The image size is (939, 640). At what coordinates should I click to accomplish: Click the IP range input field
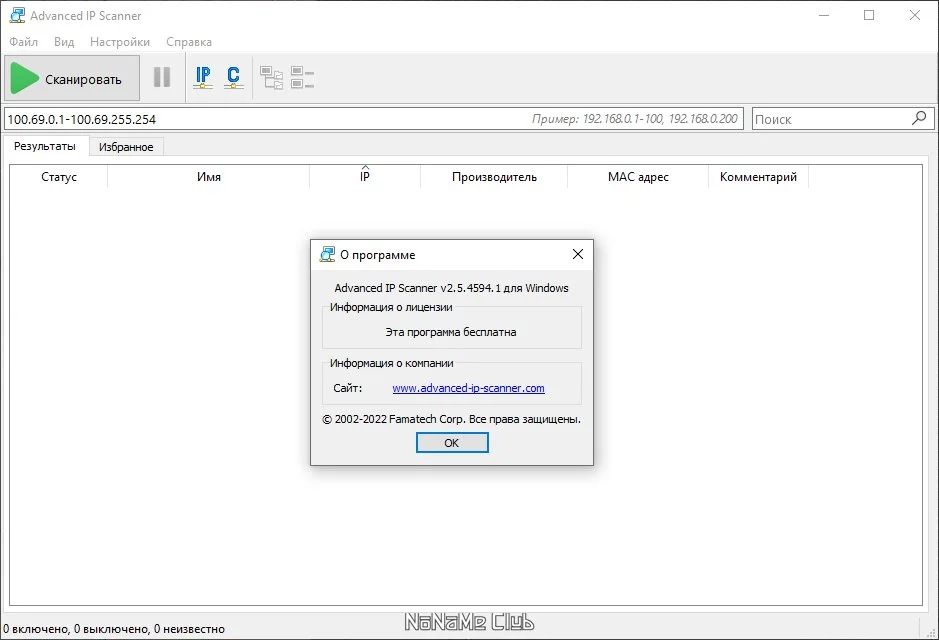(x=374, y=119)
